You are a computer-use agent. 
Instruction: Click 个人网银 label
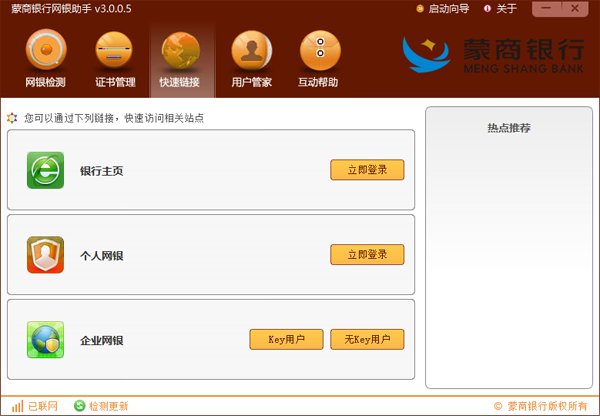(101, 256)
